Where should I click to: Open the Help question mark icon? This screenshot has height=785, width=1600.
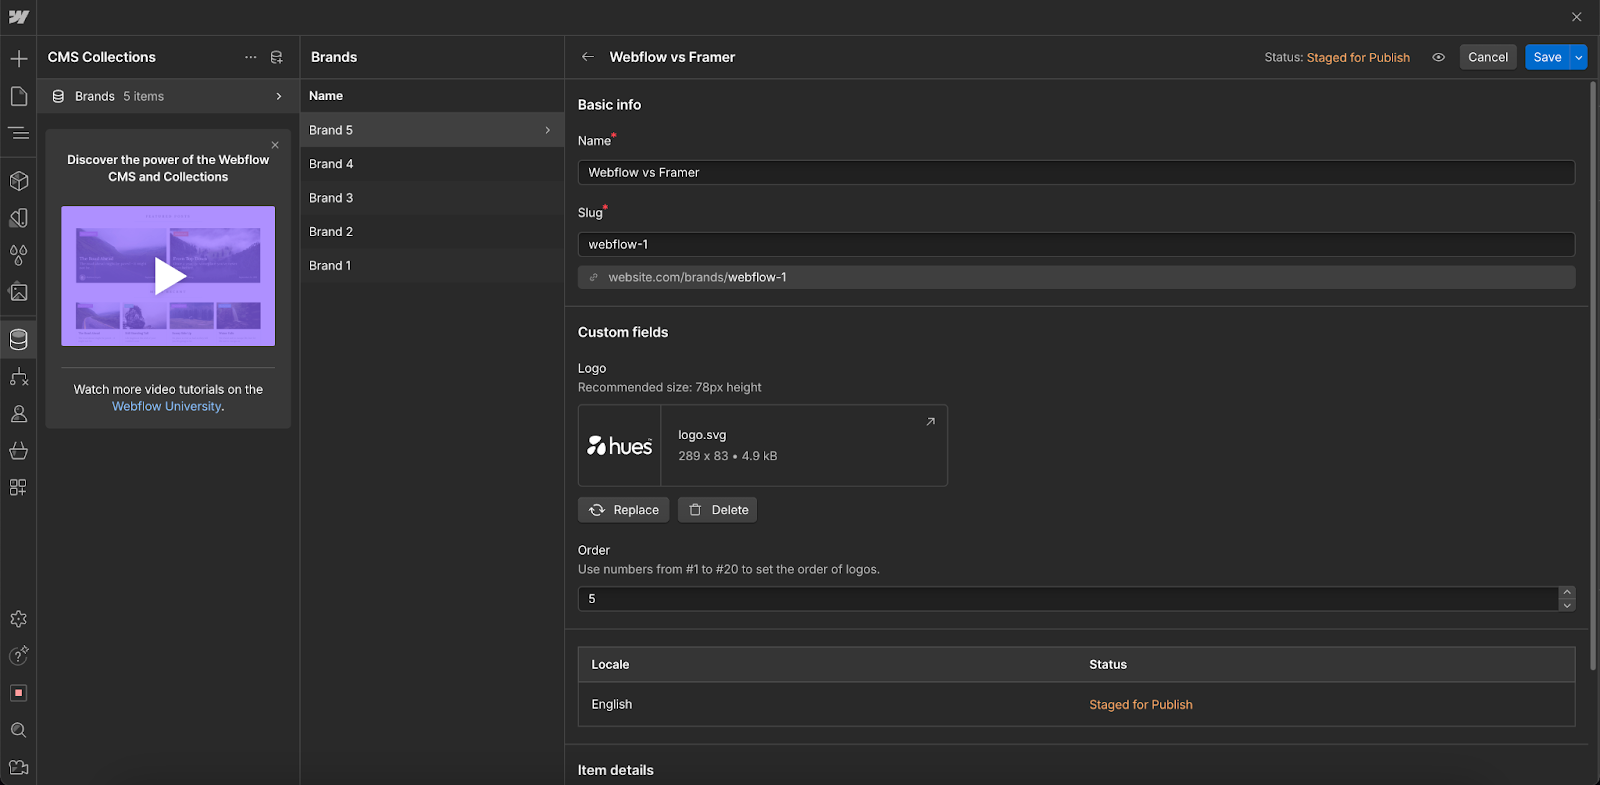[x=18, y=656]
